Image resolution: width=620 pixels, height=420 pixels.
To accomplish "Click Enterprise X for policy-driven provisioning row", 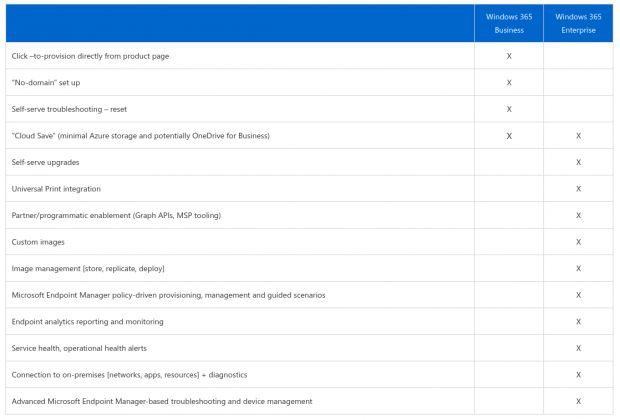I will click(x=578, y=295).
